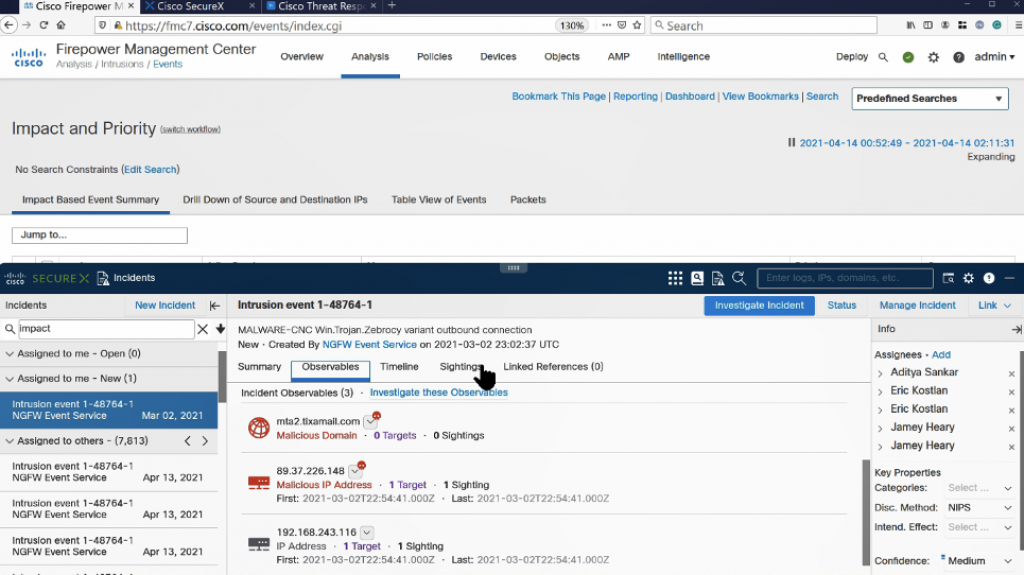Expand the Link dropdown button
Viewport: 1024px width, 575px height.
(x=994, y=305)
